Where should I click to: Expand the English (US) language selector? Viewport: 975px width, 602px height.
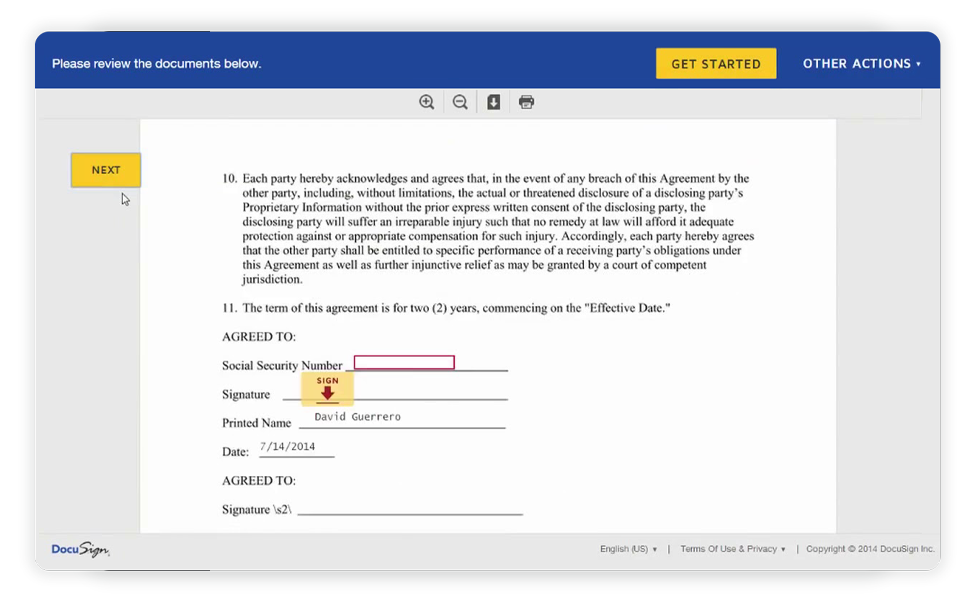click(628, 549)
